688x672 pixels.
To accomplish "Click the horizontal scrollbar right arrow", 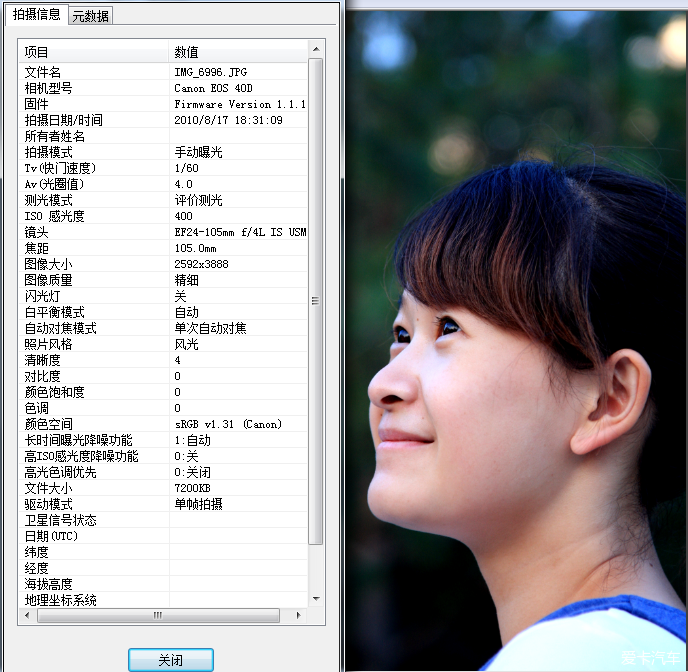I will (x=298, y=615).
